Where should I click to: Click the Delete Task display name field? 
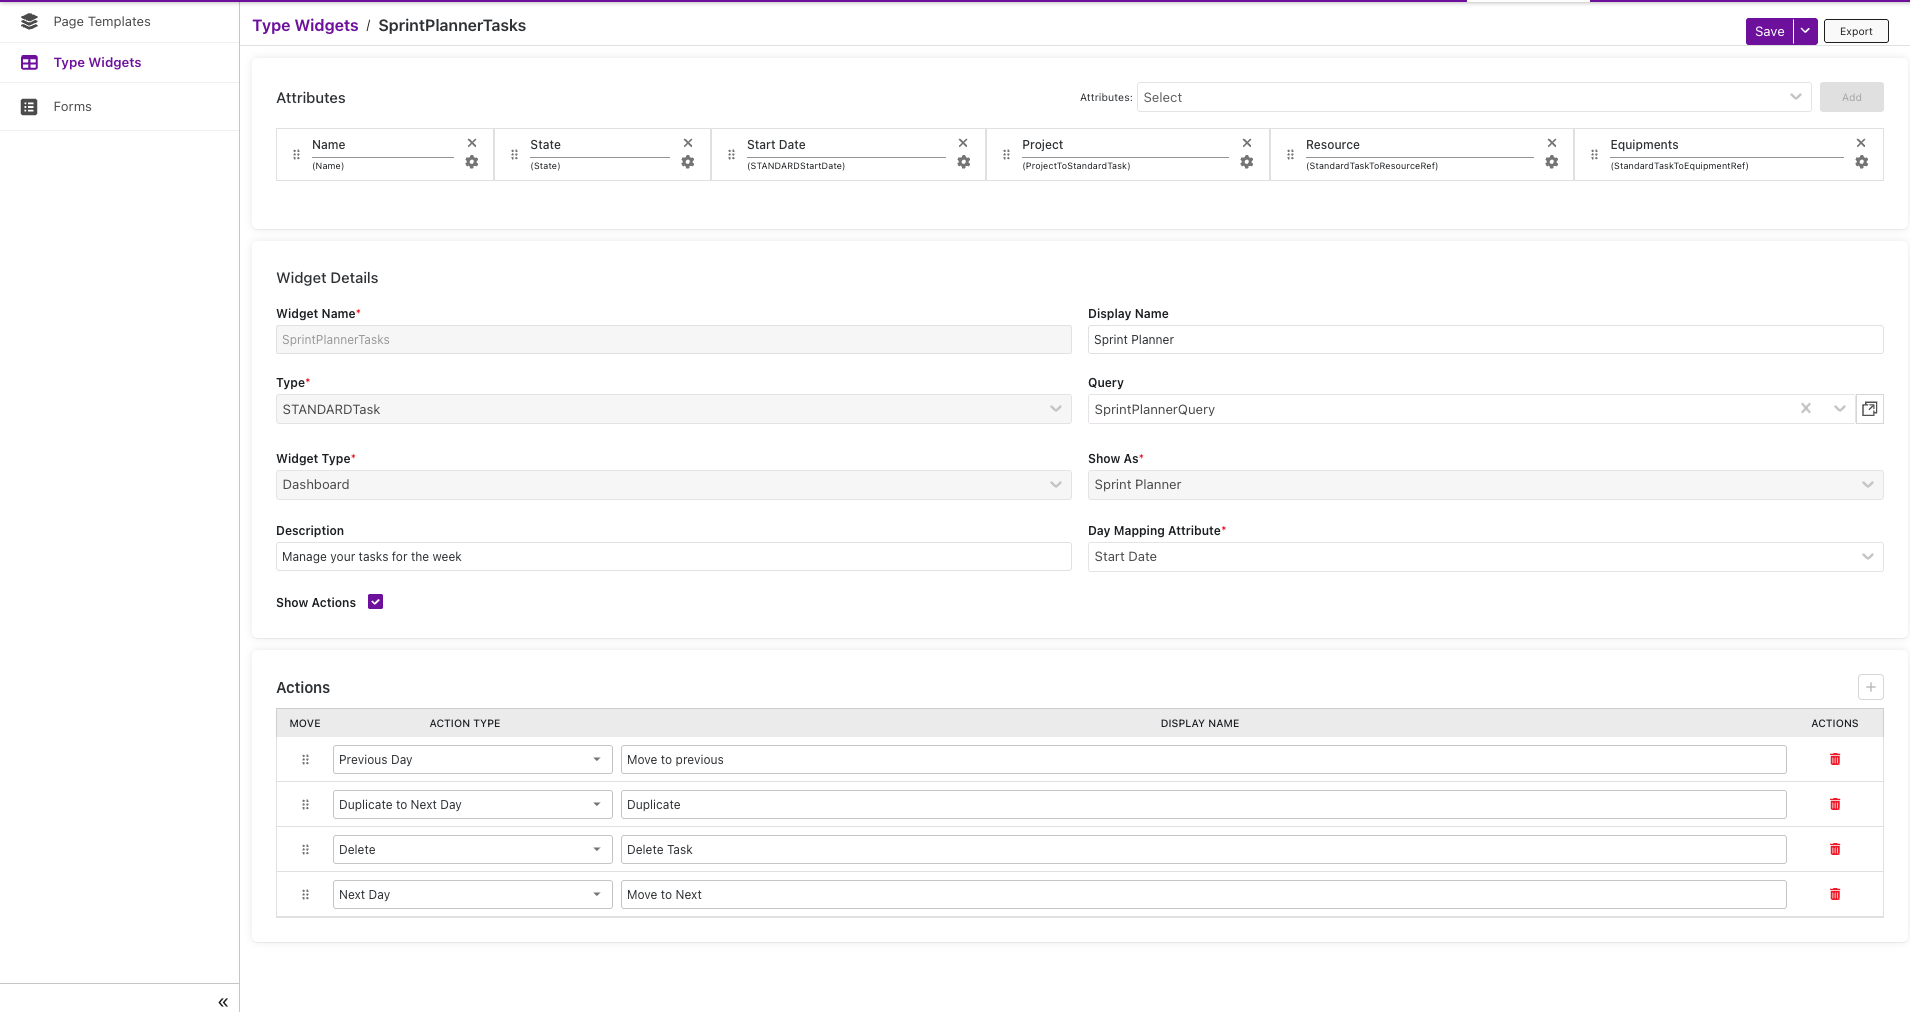[x=1203, y=850]
